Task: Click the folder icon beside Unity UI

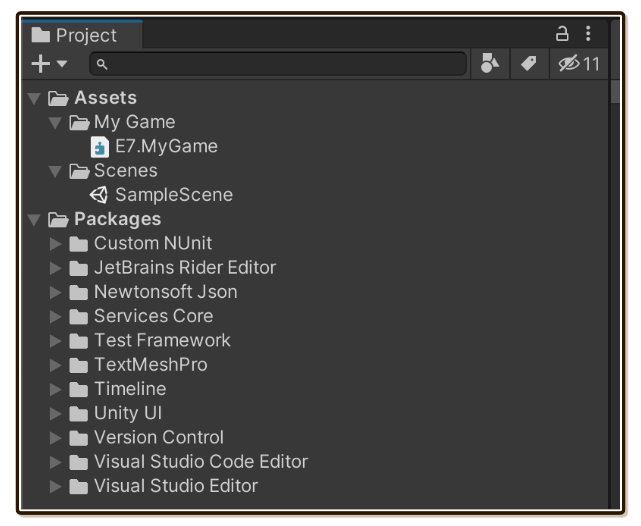Action: click(x=78, y=414)
